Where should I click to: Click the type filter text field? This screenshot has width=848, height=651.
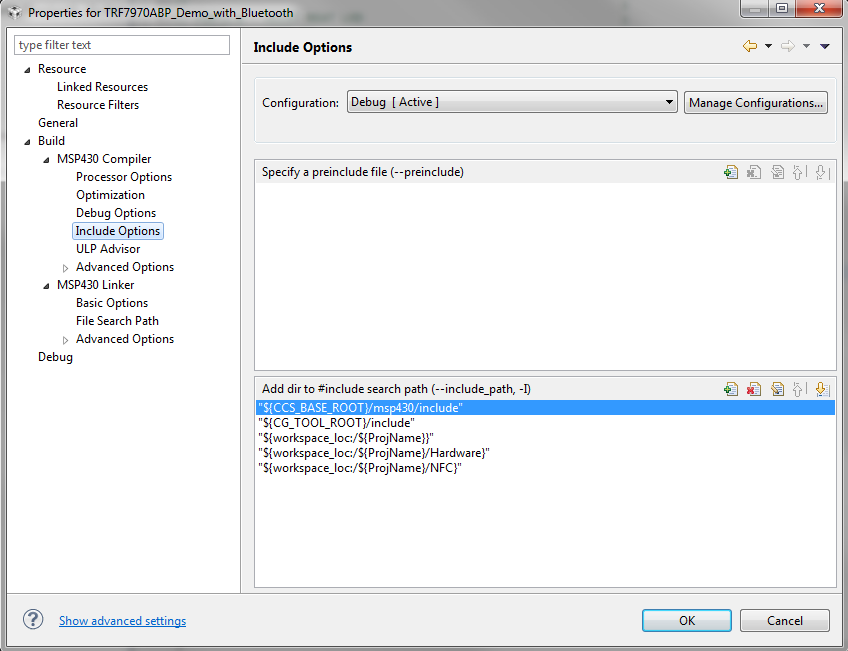pos(122,45)
